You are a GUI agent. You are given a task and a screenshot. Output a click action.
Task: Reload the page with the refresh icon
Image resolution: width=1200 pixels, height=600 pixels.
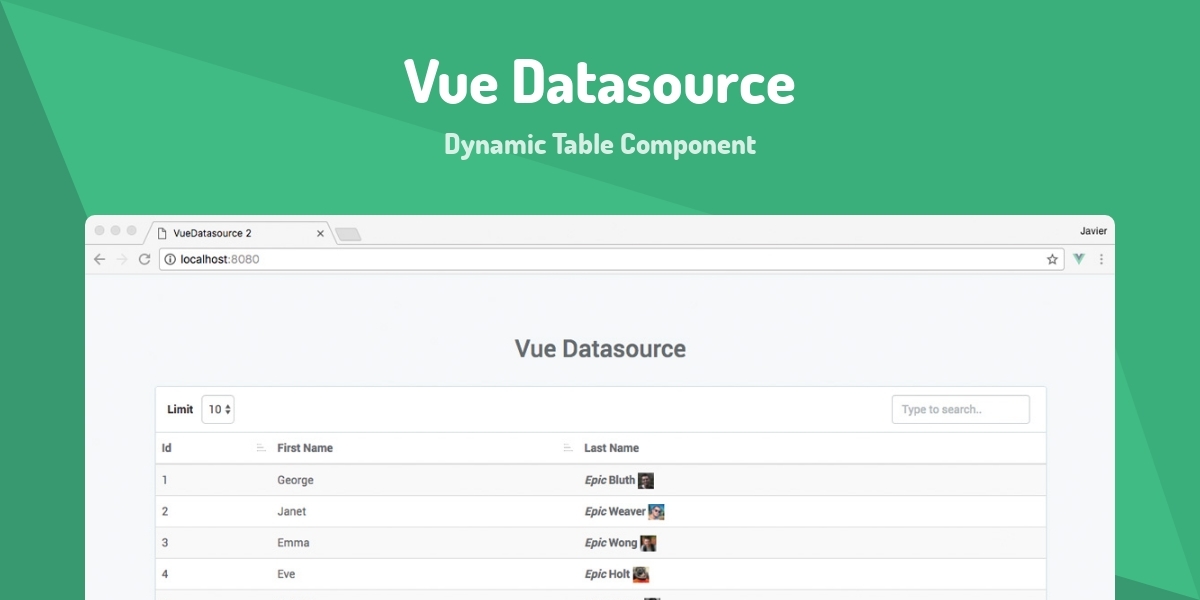(x=144, y=259)
